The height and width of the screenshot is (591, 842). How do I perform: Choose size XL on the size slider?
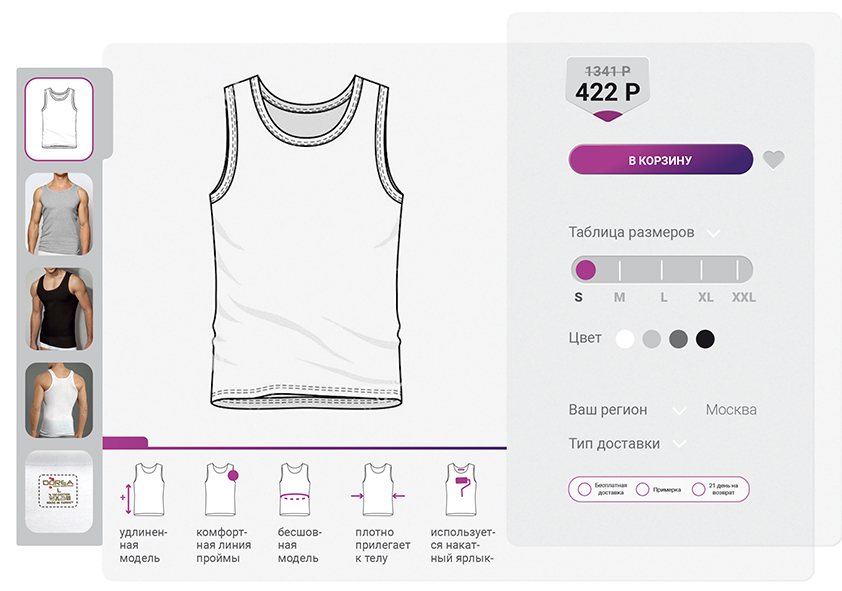coord(705,270)
